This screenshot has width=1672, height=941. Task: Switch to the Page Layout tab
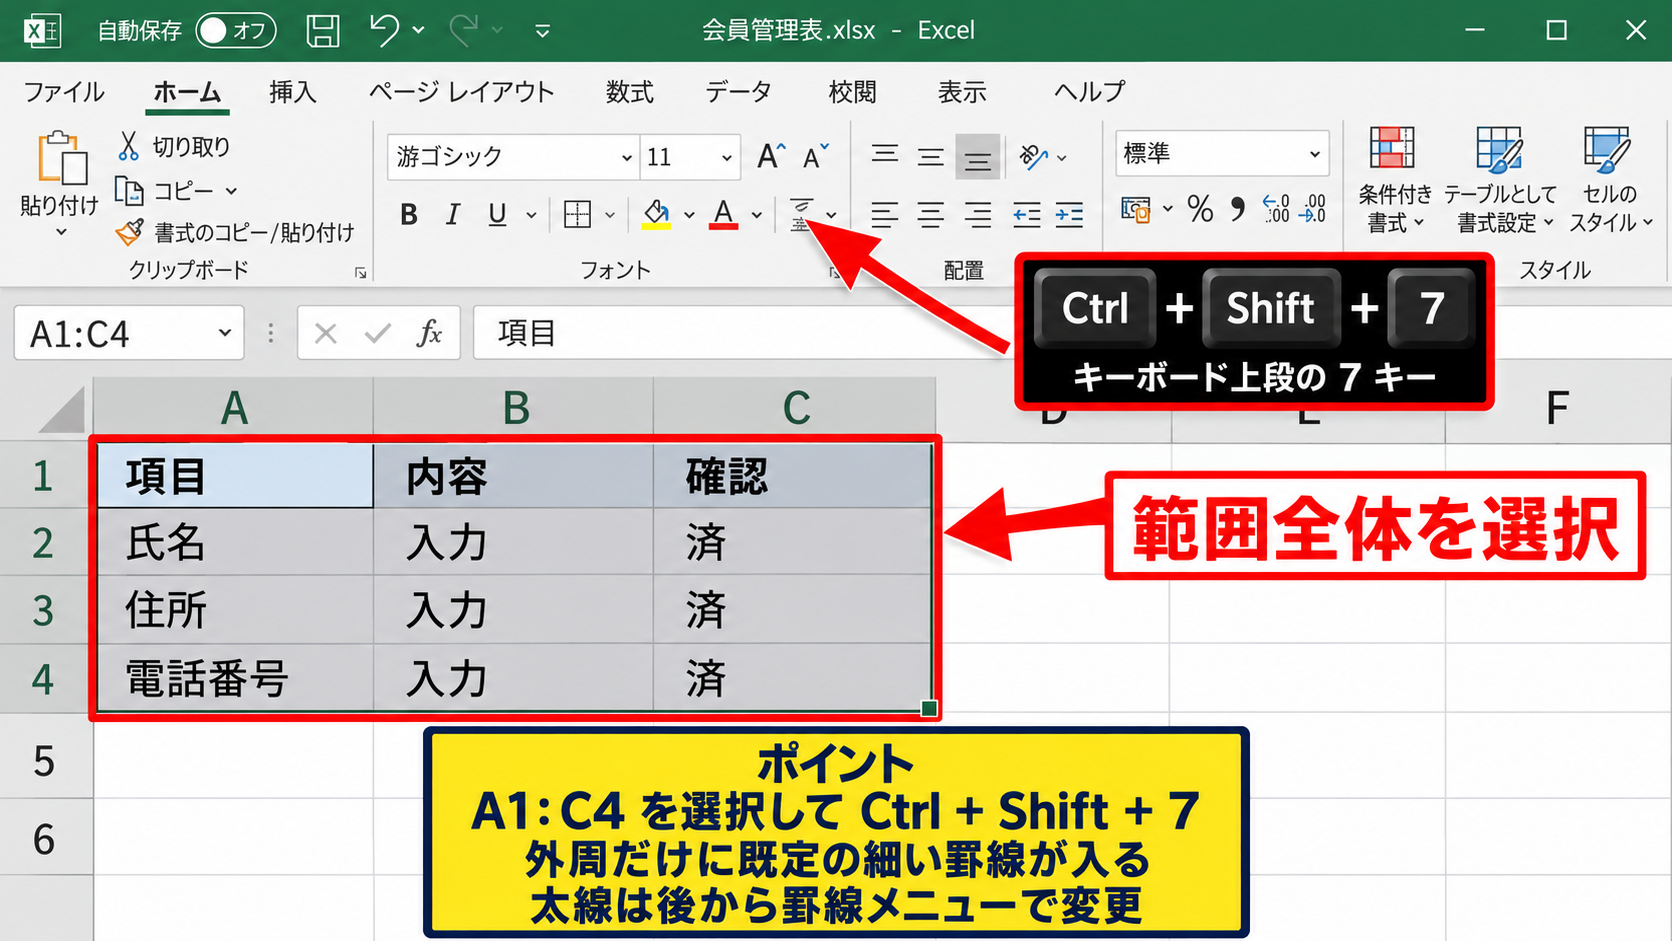pos(461,92)
